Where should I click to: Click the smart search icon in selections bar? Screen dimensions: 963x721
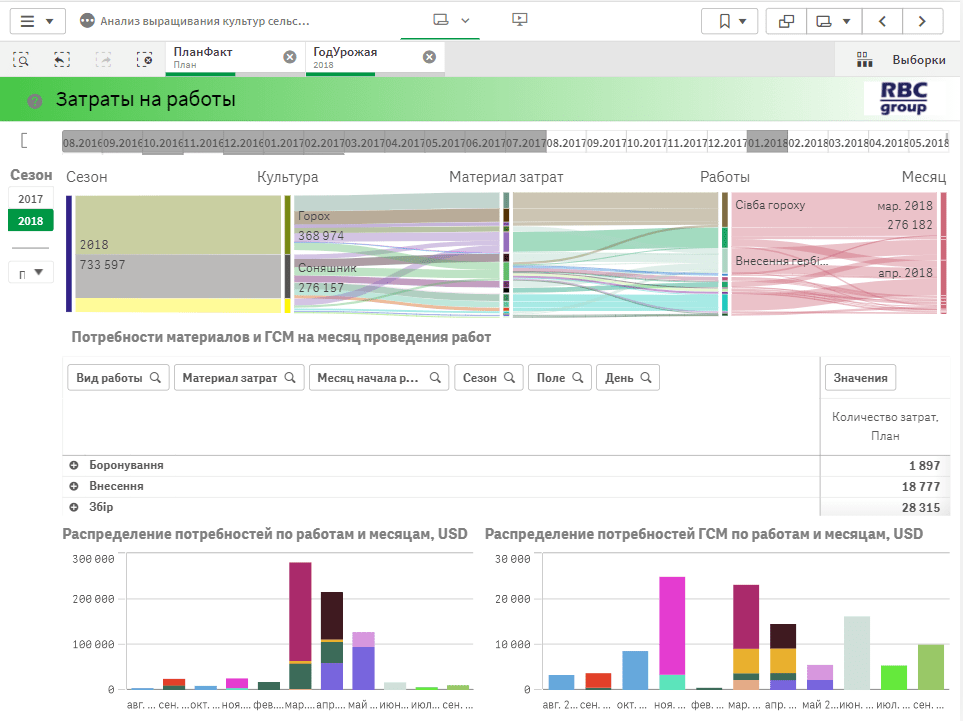point(20,59)
